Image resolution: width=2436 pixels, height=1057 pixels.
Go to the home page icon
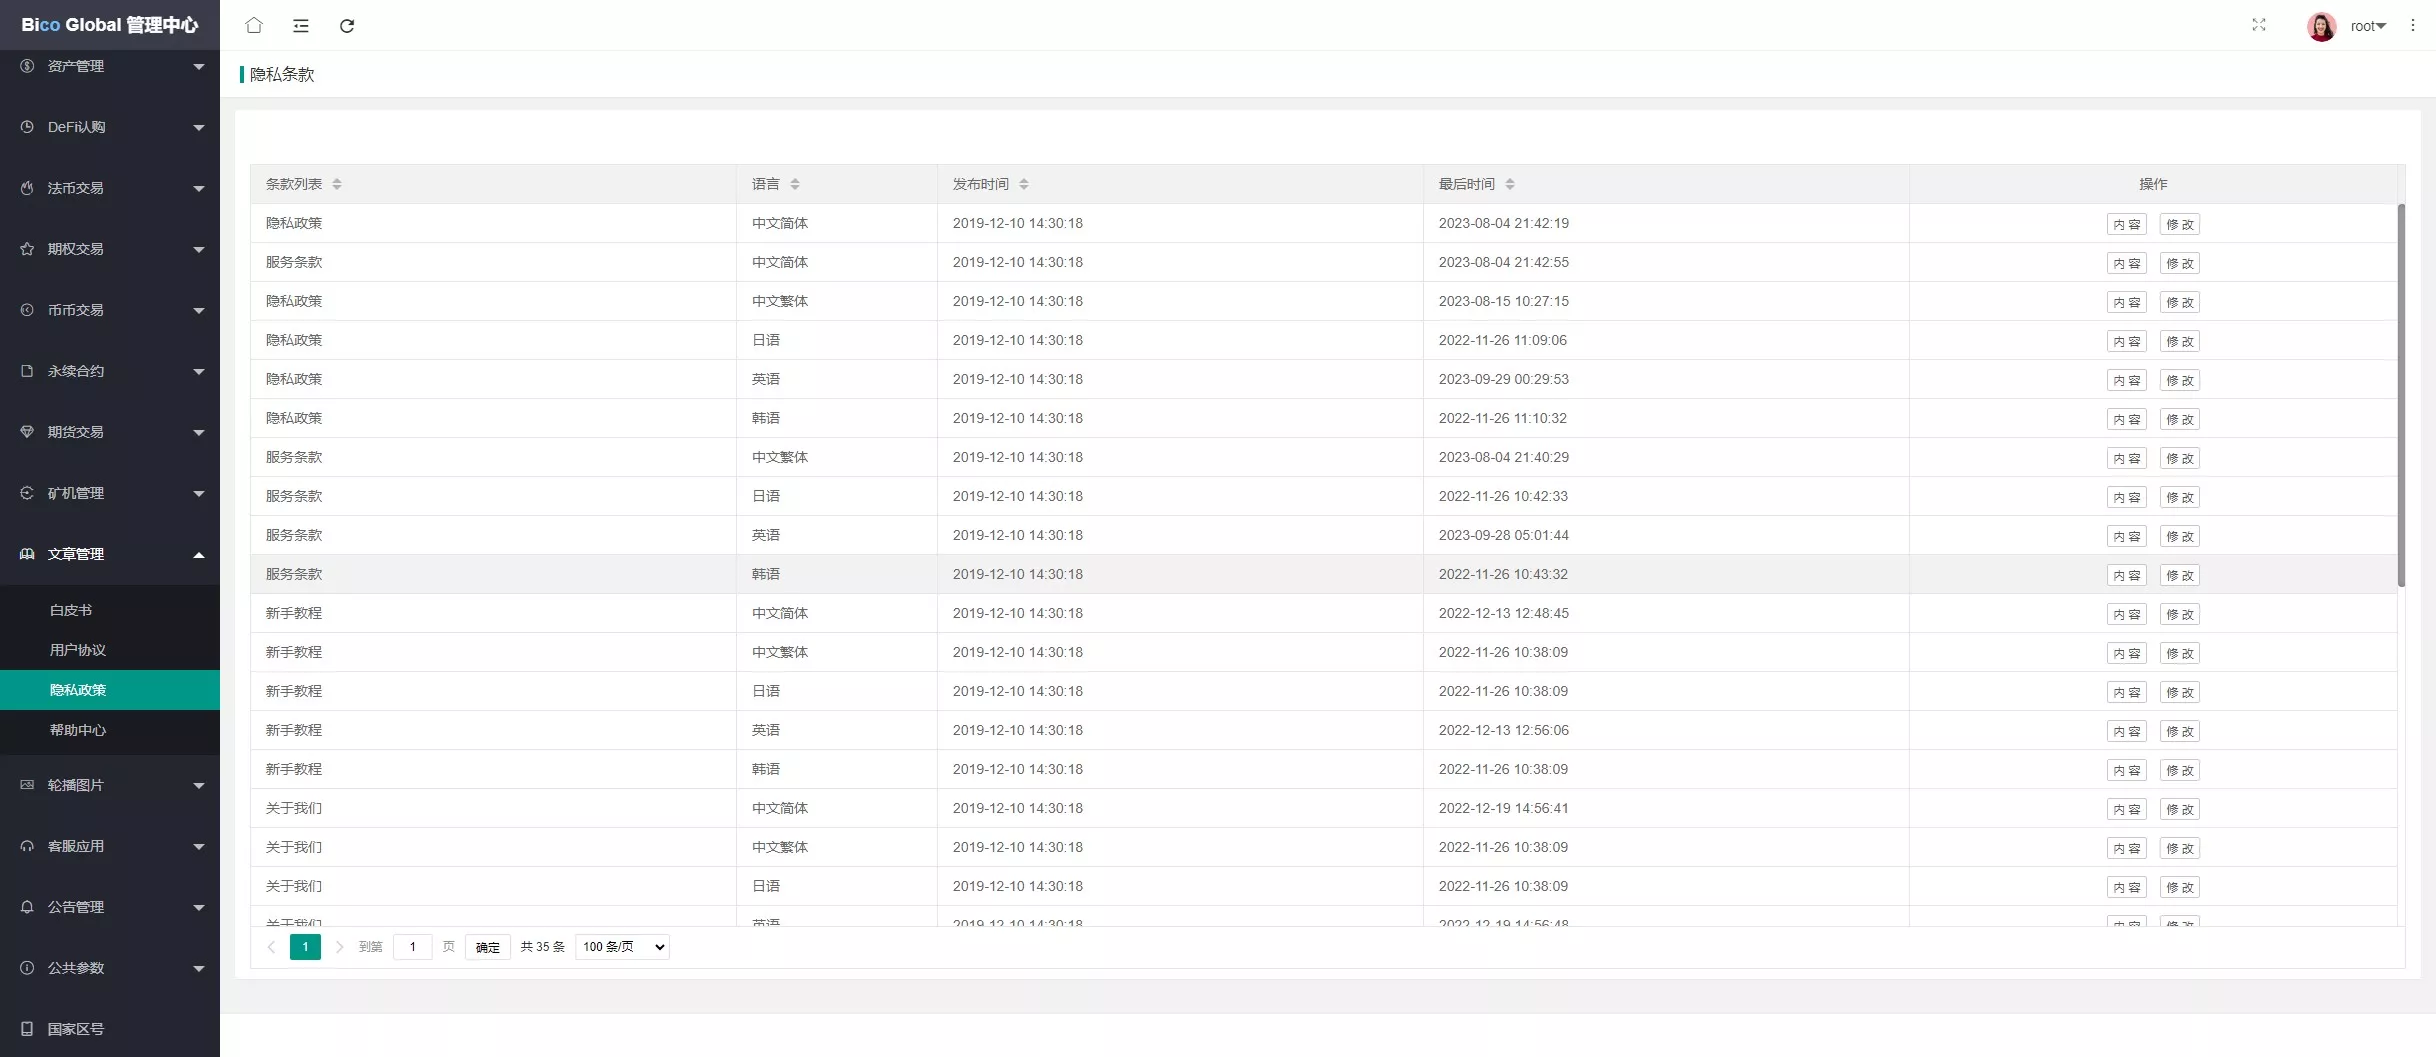point(254,25)
